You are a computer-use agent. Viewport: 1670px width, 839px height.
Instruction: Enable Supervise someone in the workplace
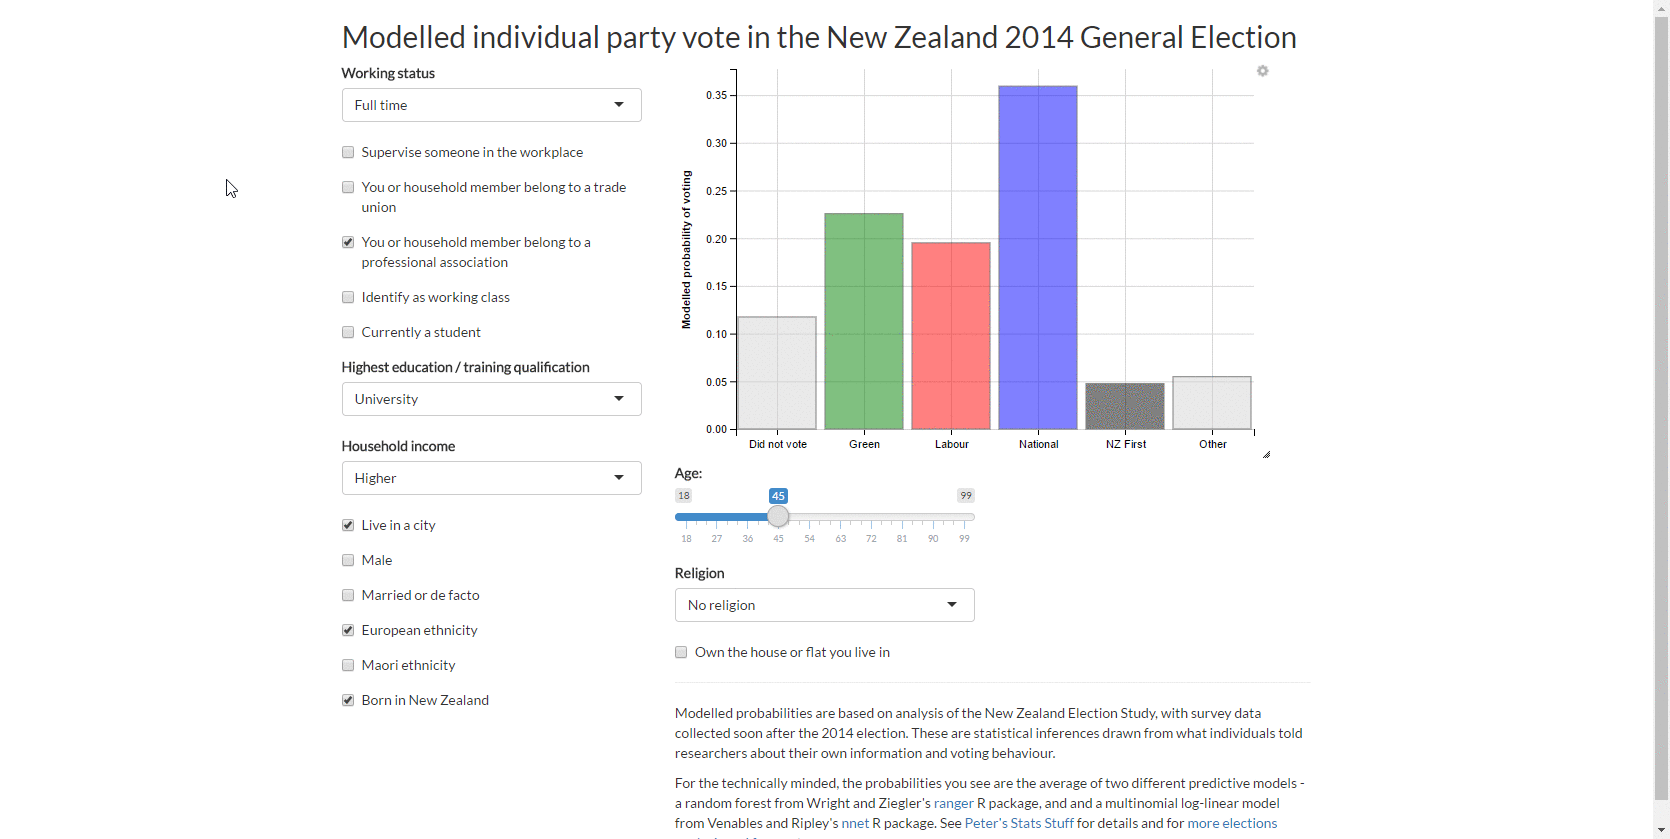348,153
